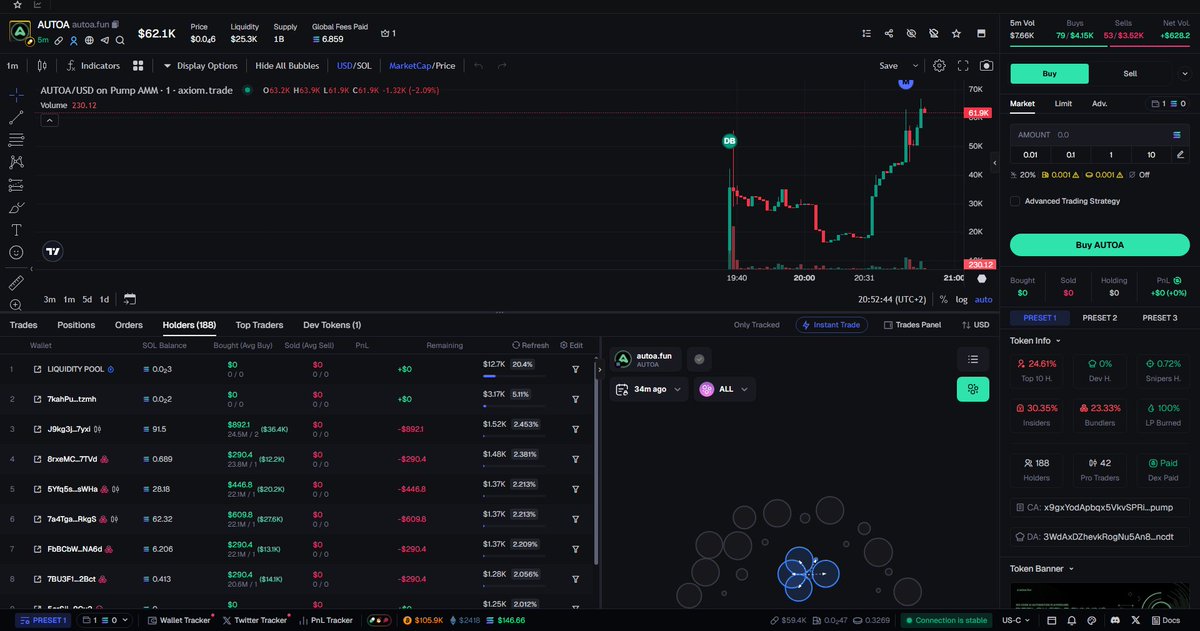Select the Sell tab
The image size is (1200, 631).
1130,73
